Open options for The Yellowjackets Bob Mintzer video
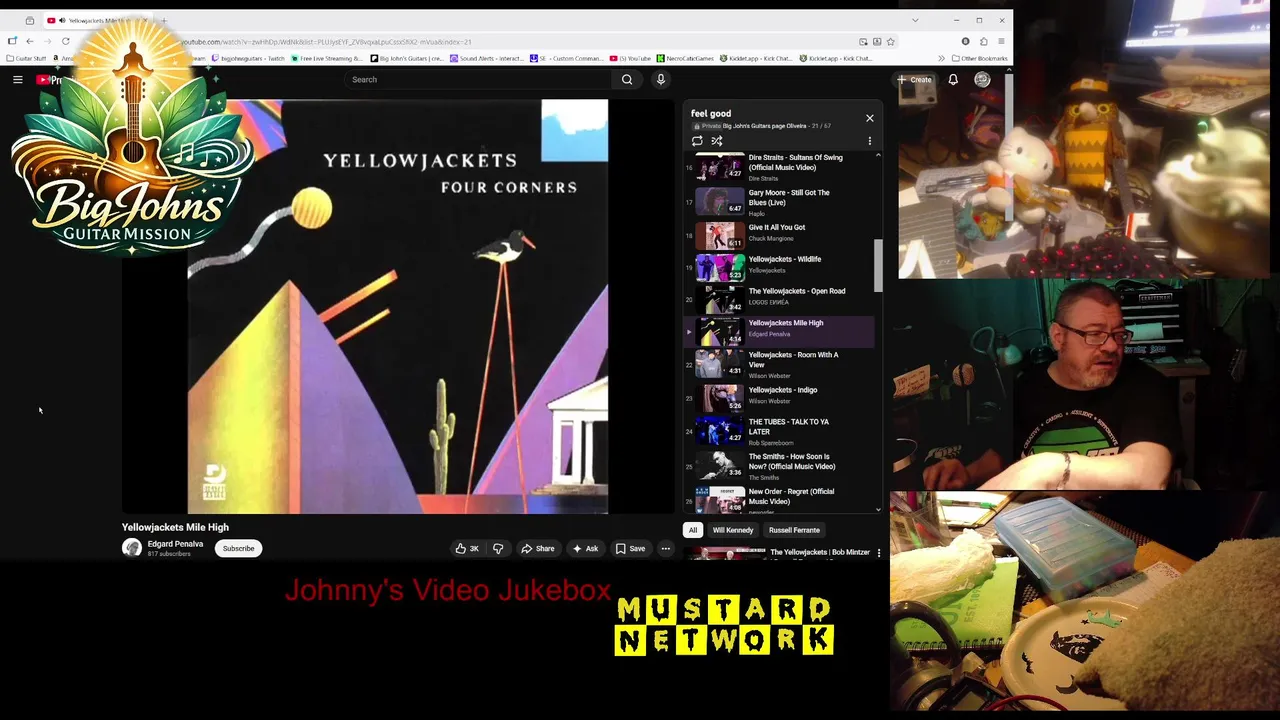This screenshot has height=720, width=1280. coord(879,552)
